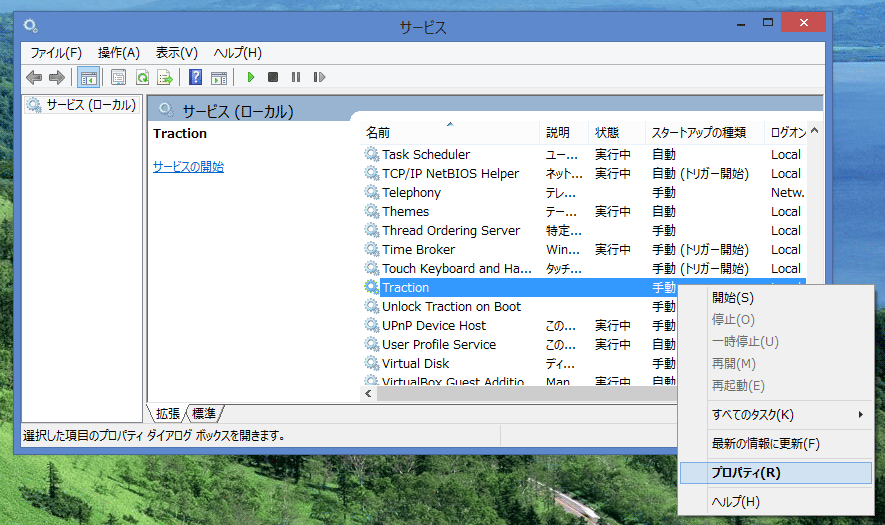Click the Forward arrow toolbar icon
The width and height of the screenshot is (885, 525).
coord(57,77)
